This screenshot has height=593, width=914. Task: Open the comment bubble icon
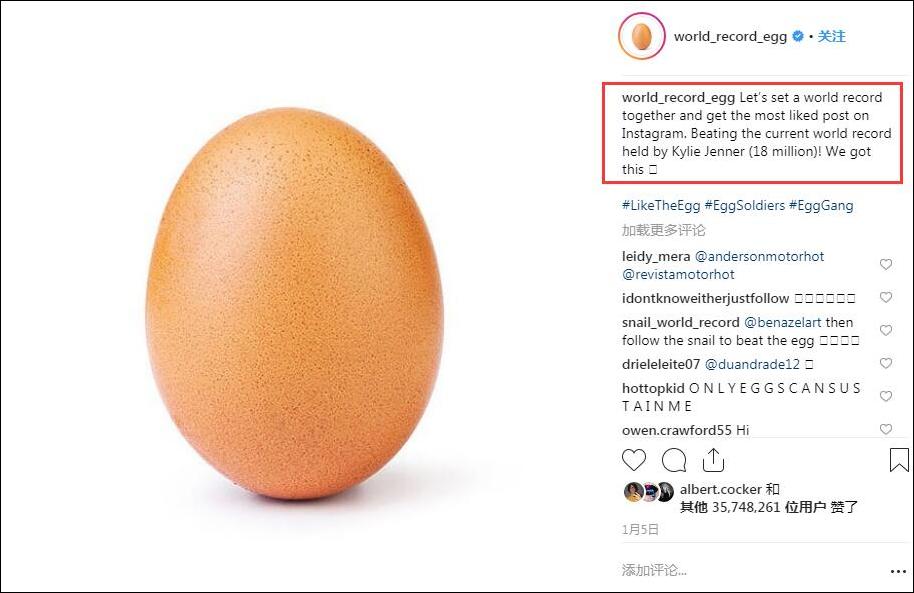click(x=674, y=460)
